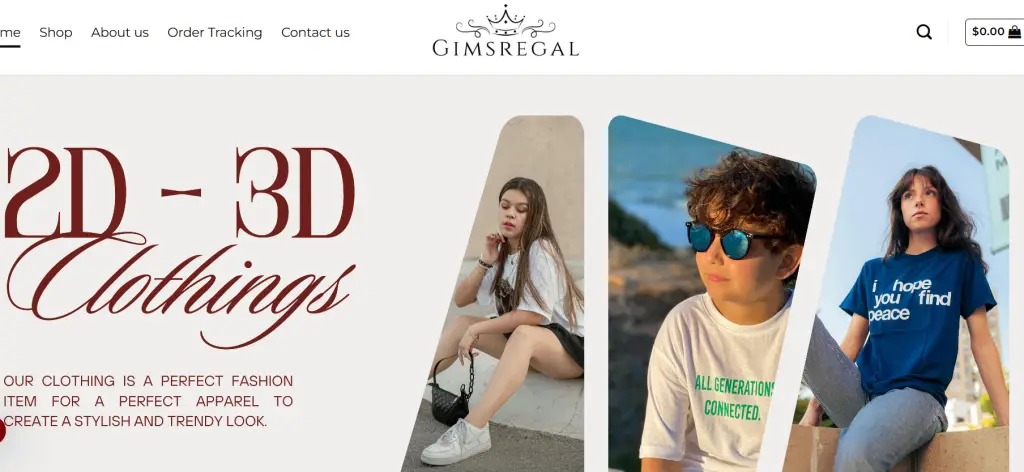Select the photo of boy wearing sunglasses
Screen dimensions: 1024x472
(x=712, y=293)
